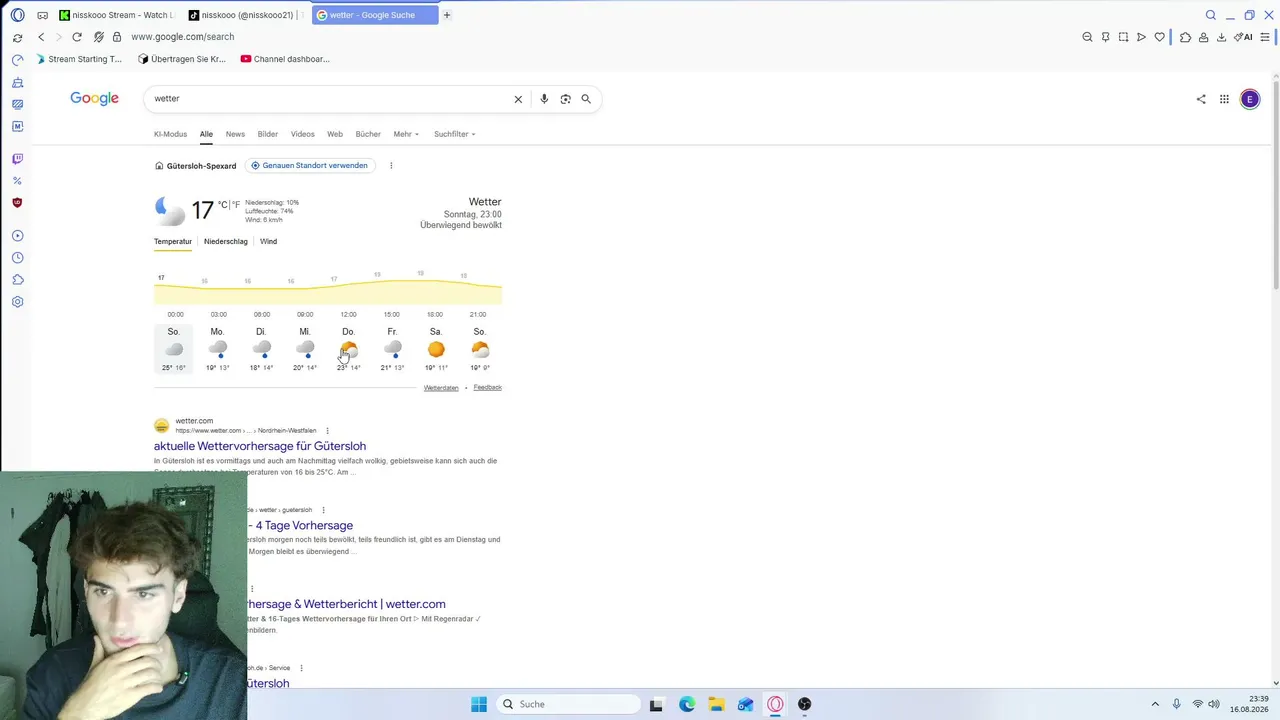Open the Stream Starting bookmark
This screenshot has height=720, width=1280.
(x=79, y=59)
